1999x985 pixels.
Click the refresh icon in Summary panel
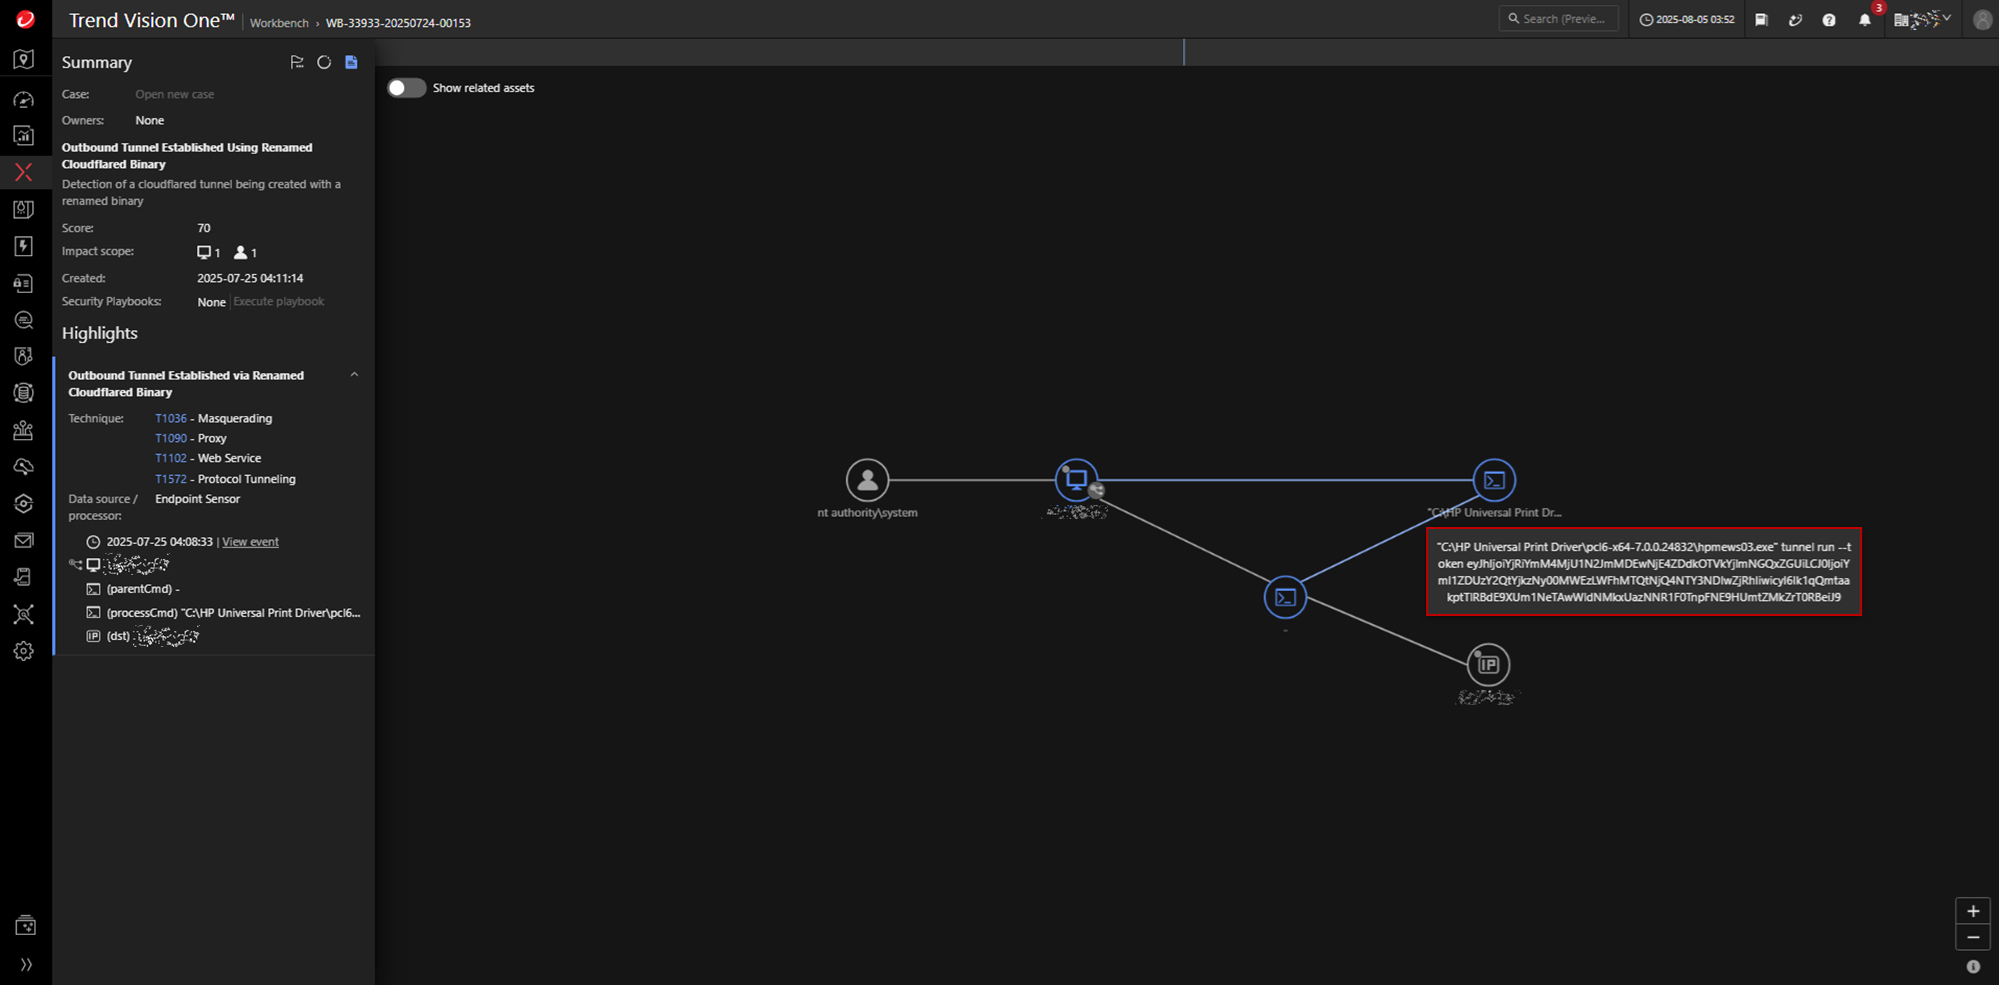coord(324,62)
